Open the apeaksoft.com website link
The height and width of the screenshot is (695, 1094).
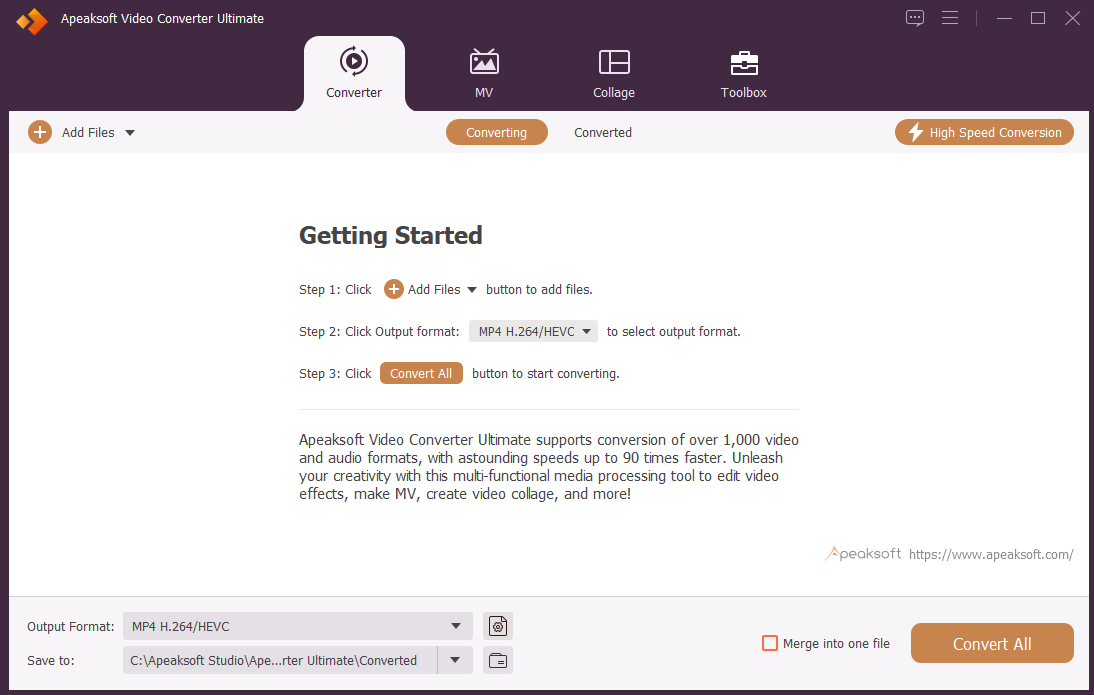coord(991,554)
